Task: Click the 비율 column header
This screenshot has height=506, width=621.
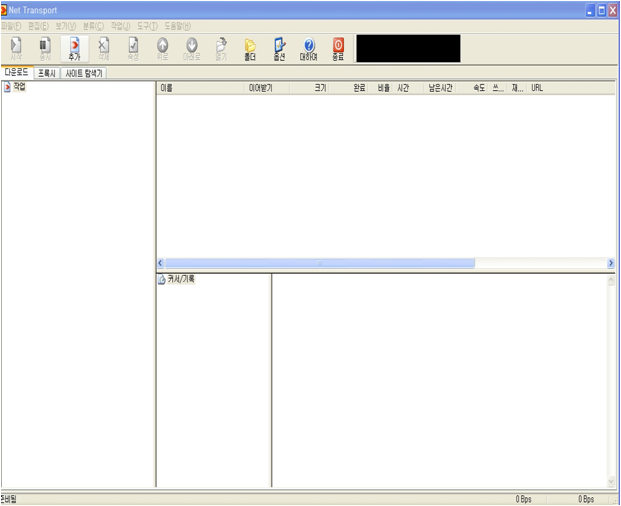Action: coord(381,88)
